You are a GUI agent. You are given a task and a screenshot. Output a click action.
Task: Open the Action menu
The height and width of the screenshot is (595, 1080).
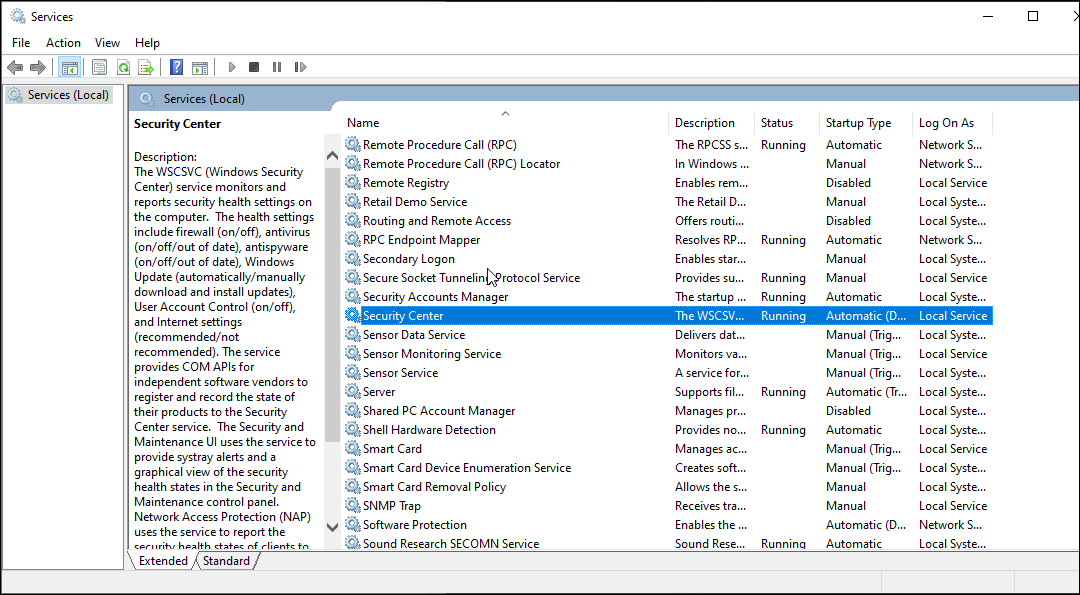(x=63, y=42)
